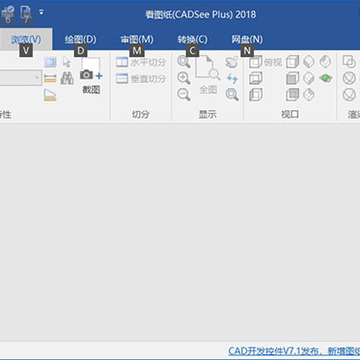360x360 pixels.
Task: Expand the properties combo box dropdown
Action: [x=37, y=78]
